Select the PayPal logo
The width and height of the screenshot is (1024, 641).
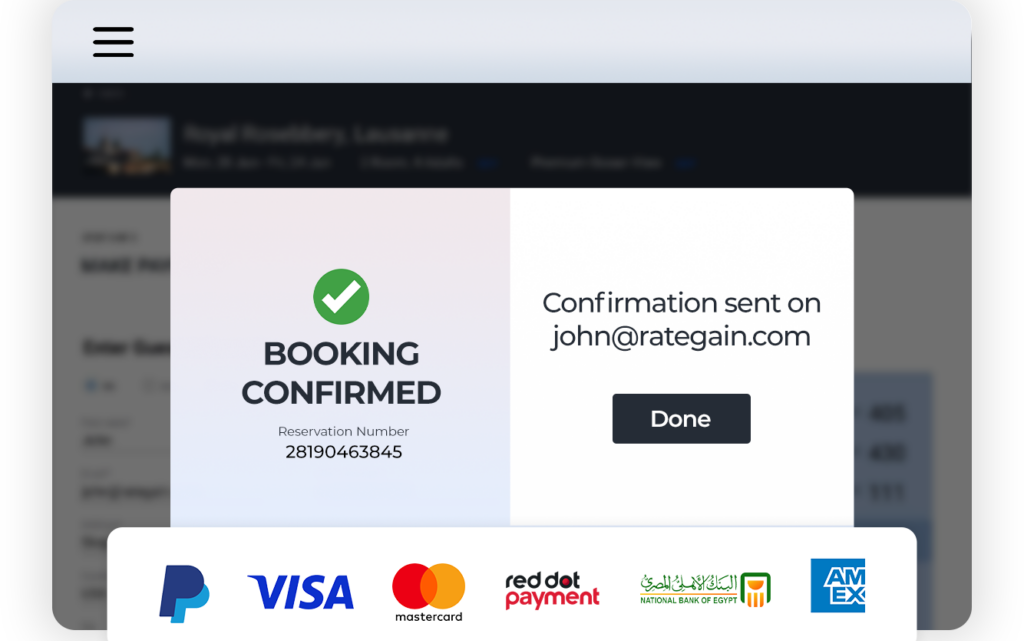coord(184,593)
